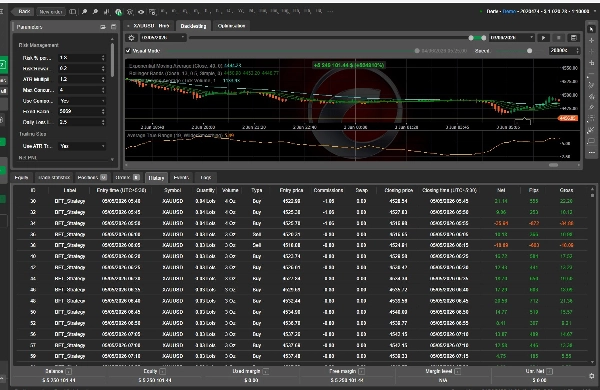Viewport: 600px width, 390px height.
Task: Click the chart horizontal scrollbar thumb
Action: pyautogui.click(x=553, y=165)
